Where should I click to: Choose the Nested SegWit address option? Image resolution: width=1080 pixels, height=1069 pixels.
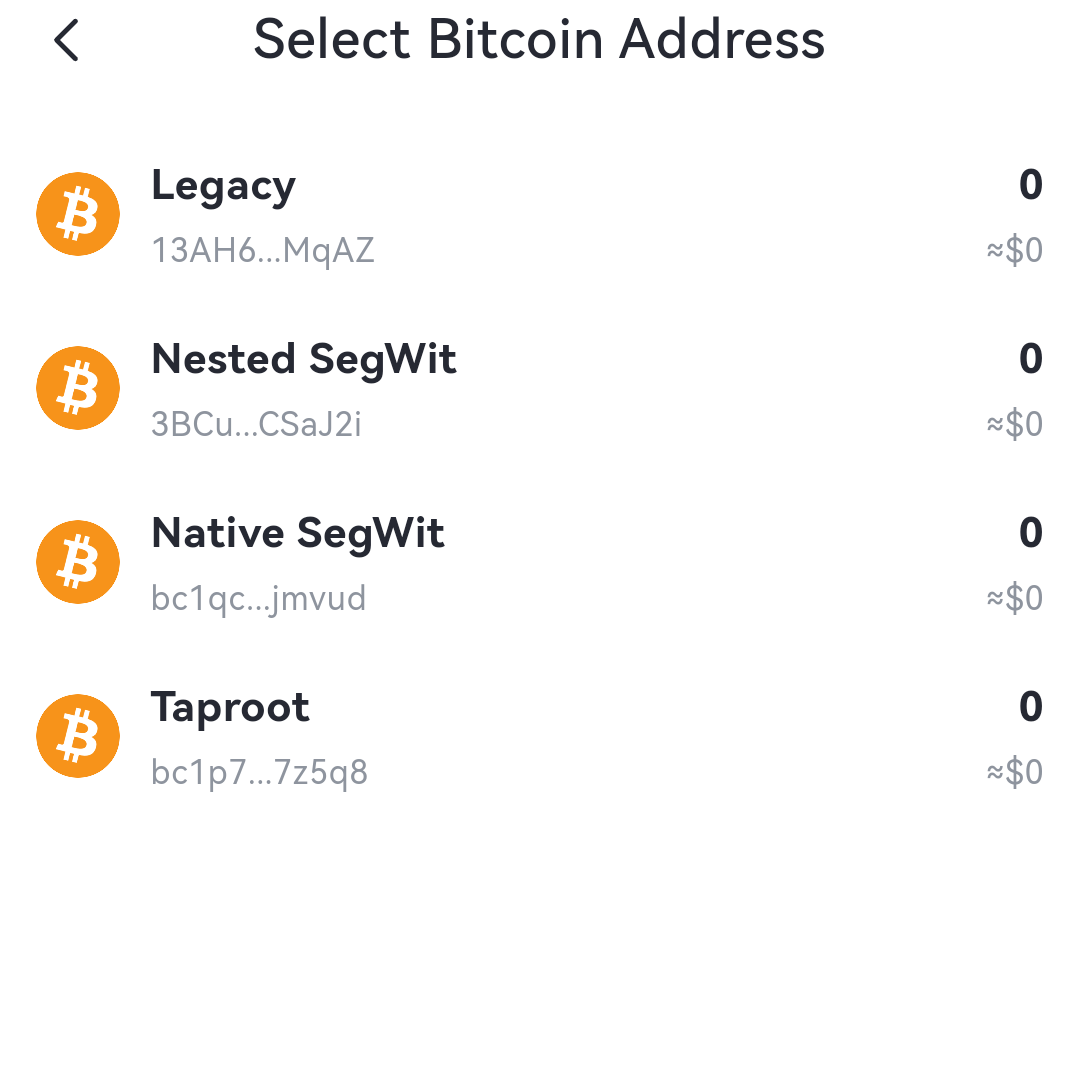(303, 359)
